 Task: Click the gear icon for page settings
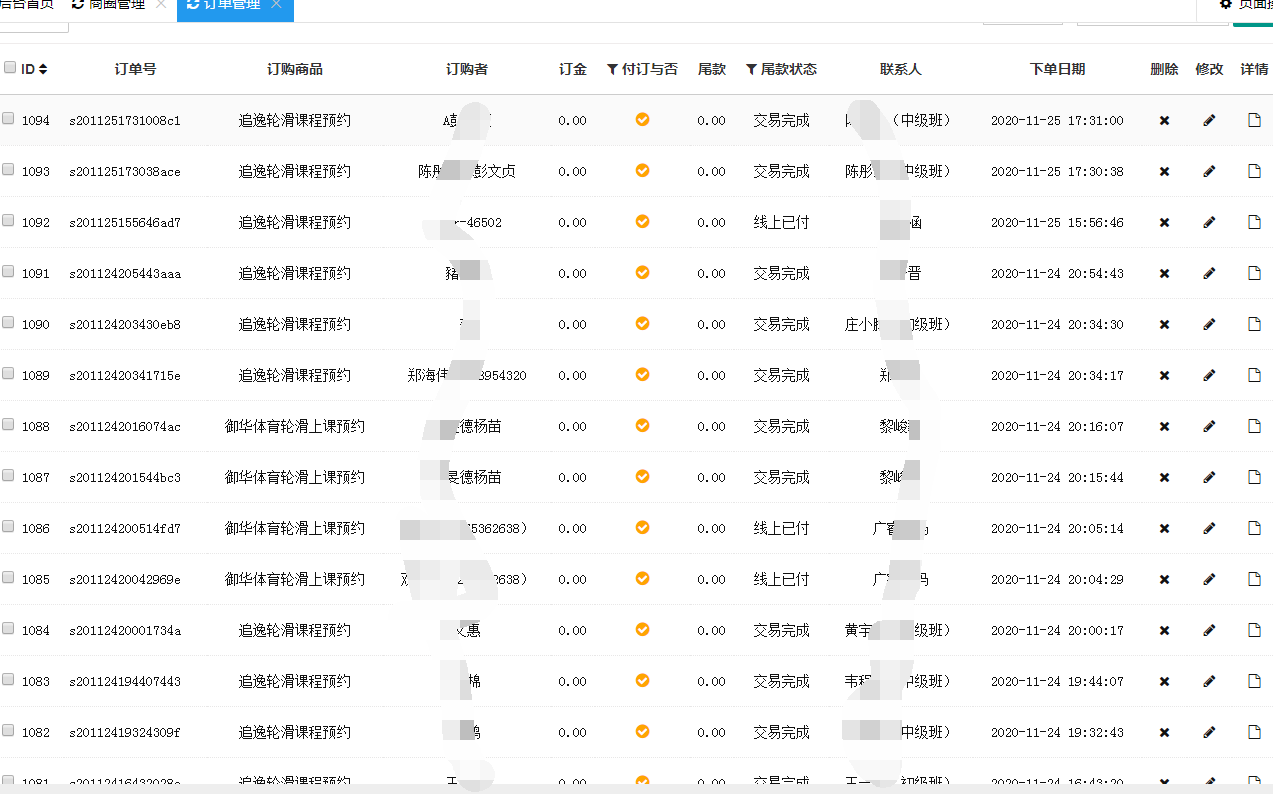pyautogui.click(x=1225, y=5)
